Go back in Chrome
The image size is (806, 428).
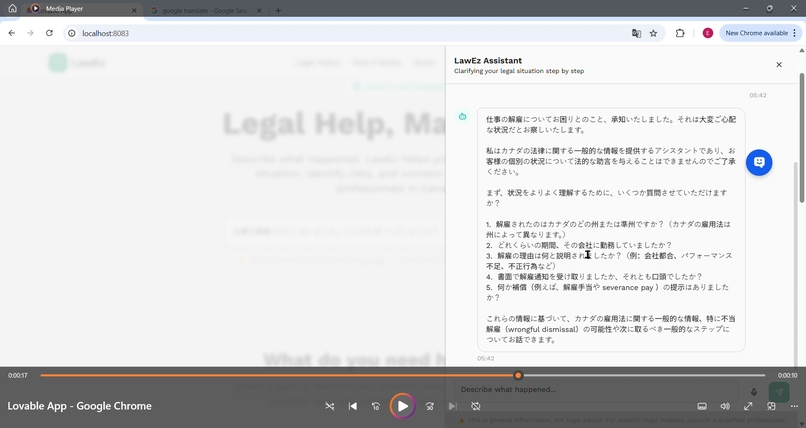tap(11, 33)
